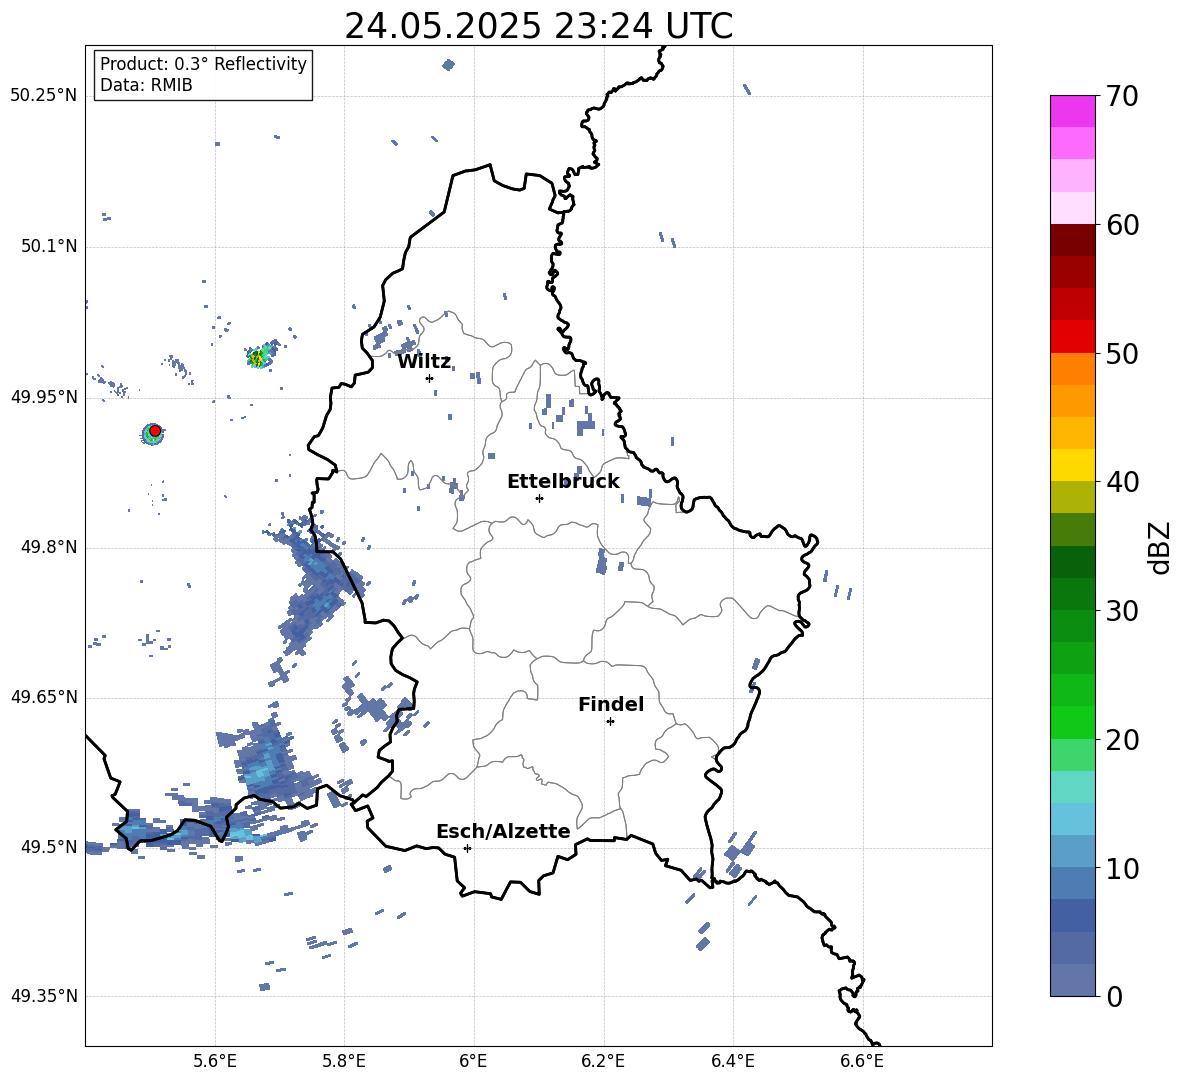This screenshot has height=1081, width=1184.
Task: Click the magenta top colorbar swatch
Action: pyautogui.click(x=1072, y=111)
